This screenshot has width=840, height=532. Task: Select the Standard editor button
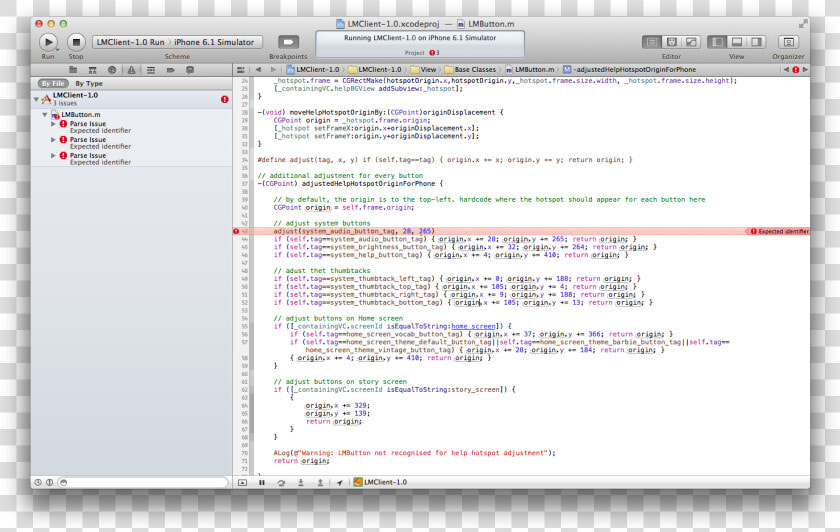coord(652,42)
